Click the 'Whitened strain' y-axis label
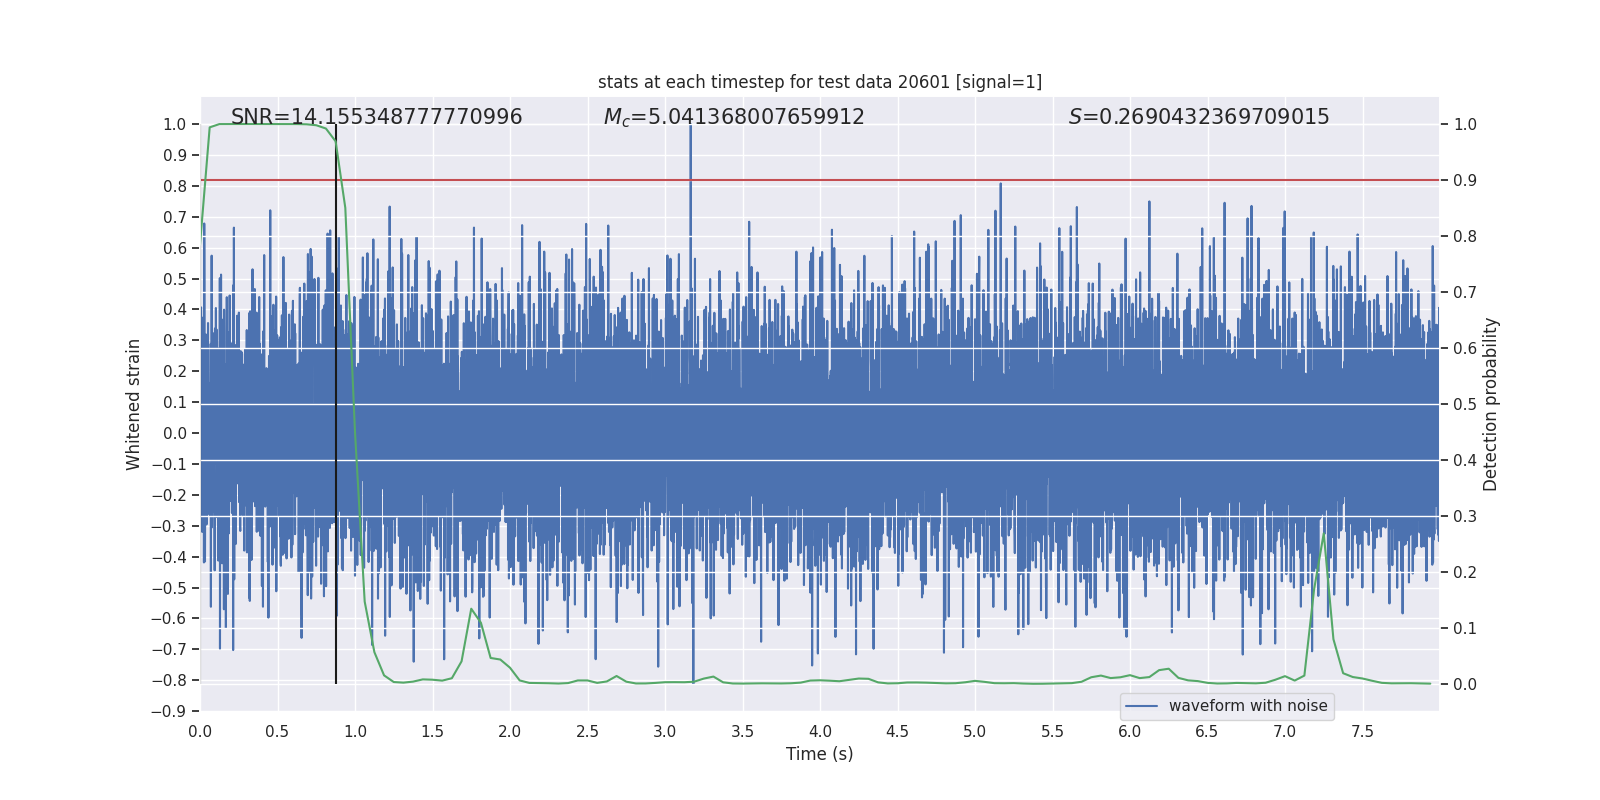The height and width of the screenshot is (800, 1600). click(133, 404)
